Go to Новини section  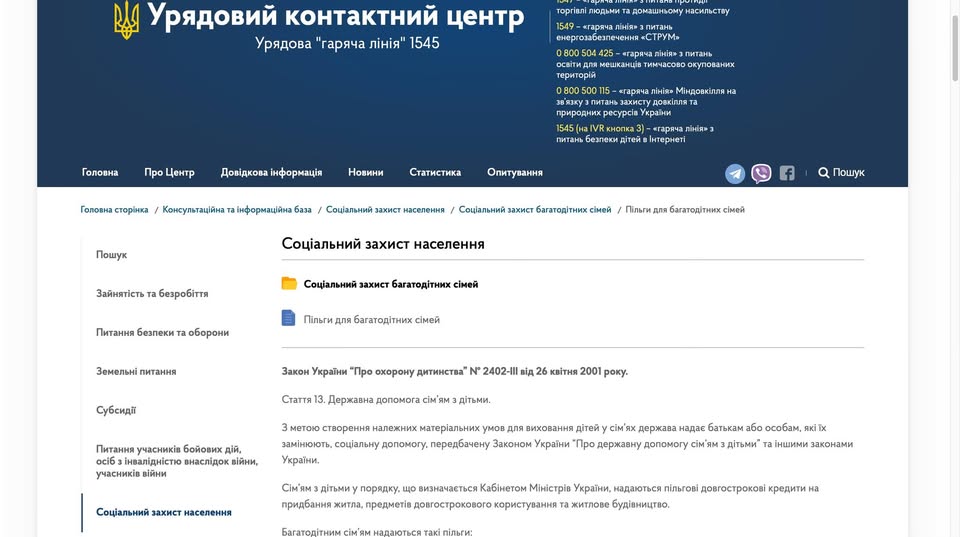click(366, 172)
